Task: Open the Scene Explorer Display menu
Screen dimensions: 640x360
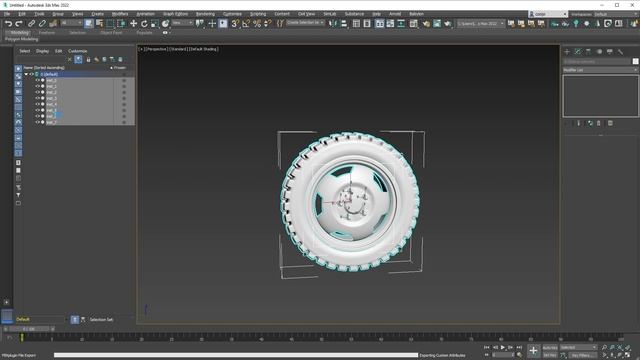Action: point(42,51)
